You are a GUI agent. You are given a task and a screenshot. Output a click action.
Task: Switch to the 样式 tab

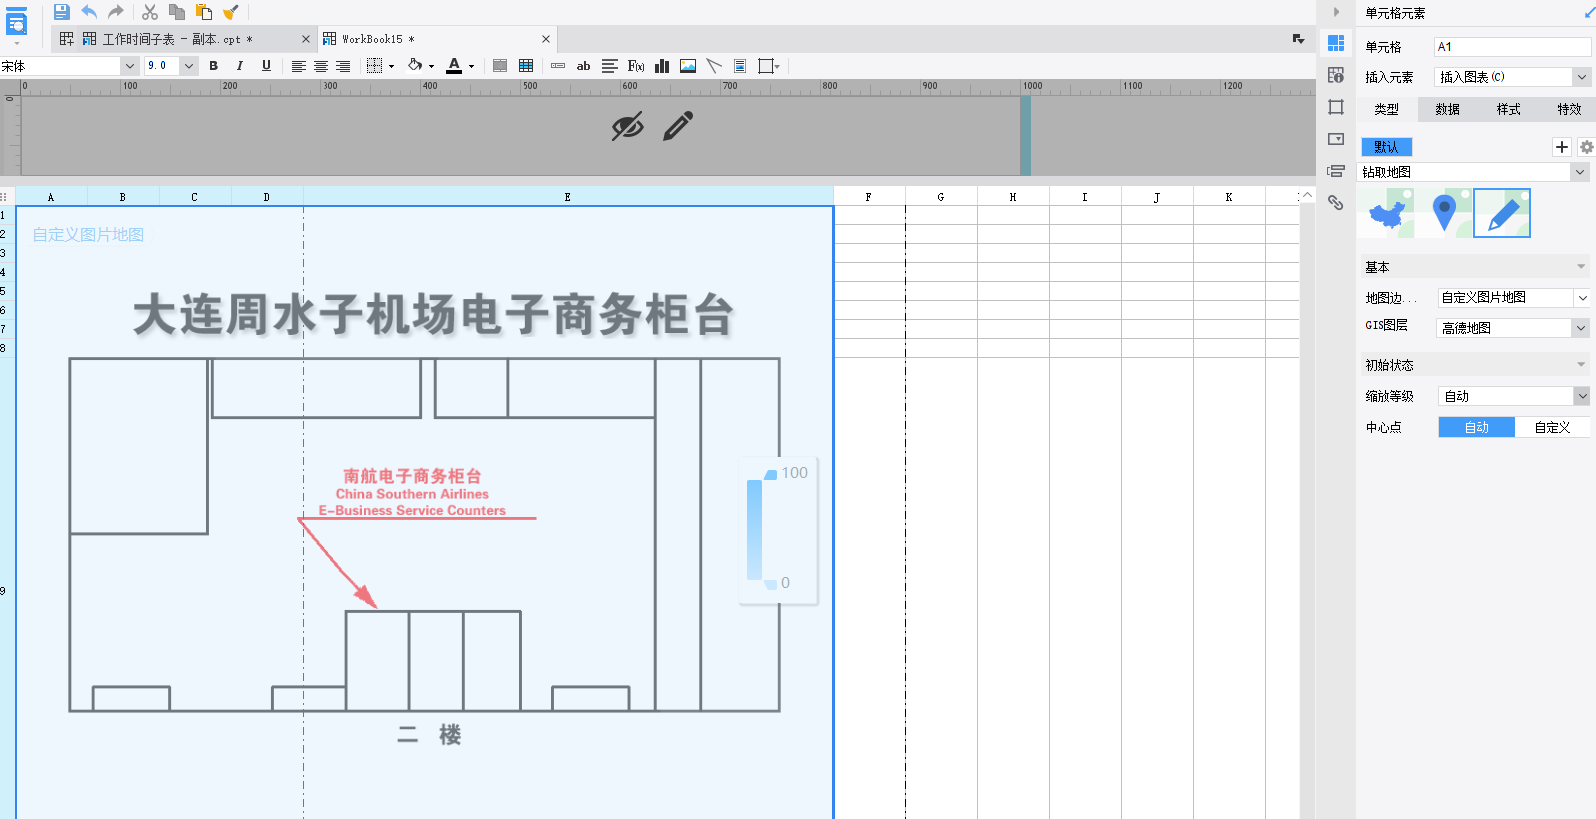1509,109
